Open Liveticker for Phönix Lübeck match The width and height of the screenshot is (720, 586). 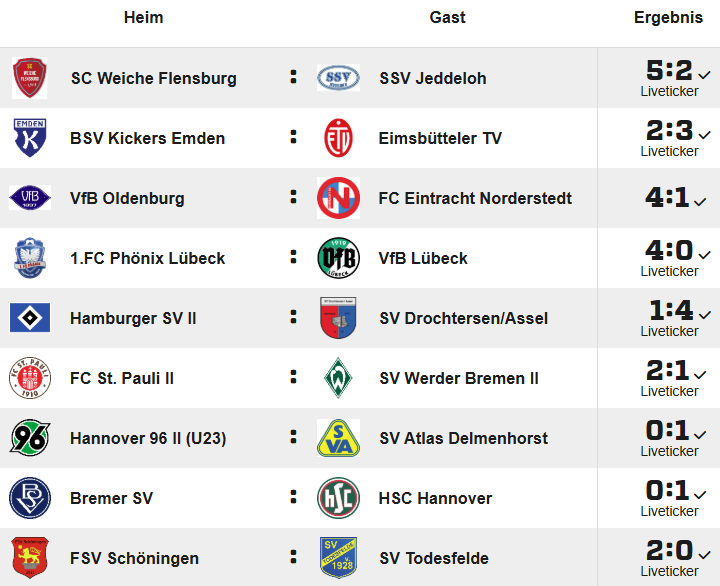pos(669,271)
